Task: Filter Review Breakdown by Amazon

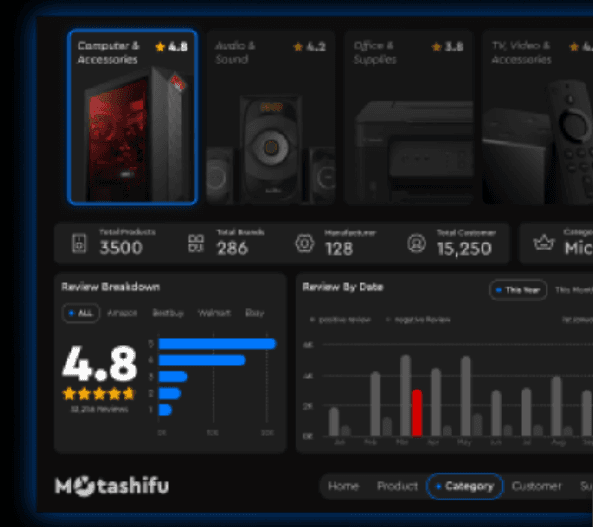Action: tap(122, 313)
